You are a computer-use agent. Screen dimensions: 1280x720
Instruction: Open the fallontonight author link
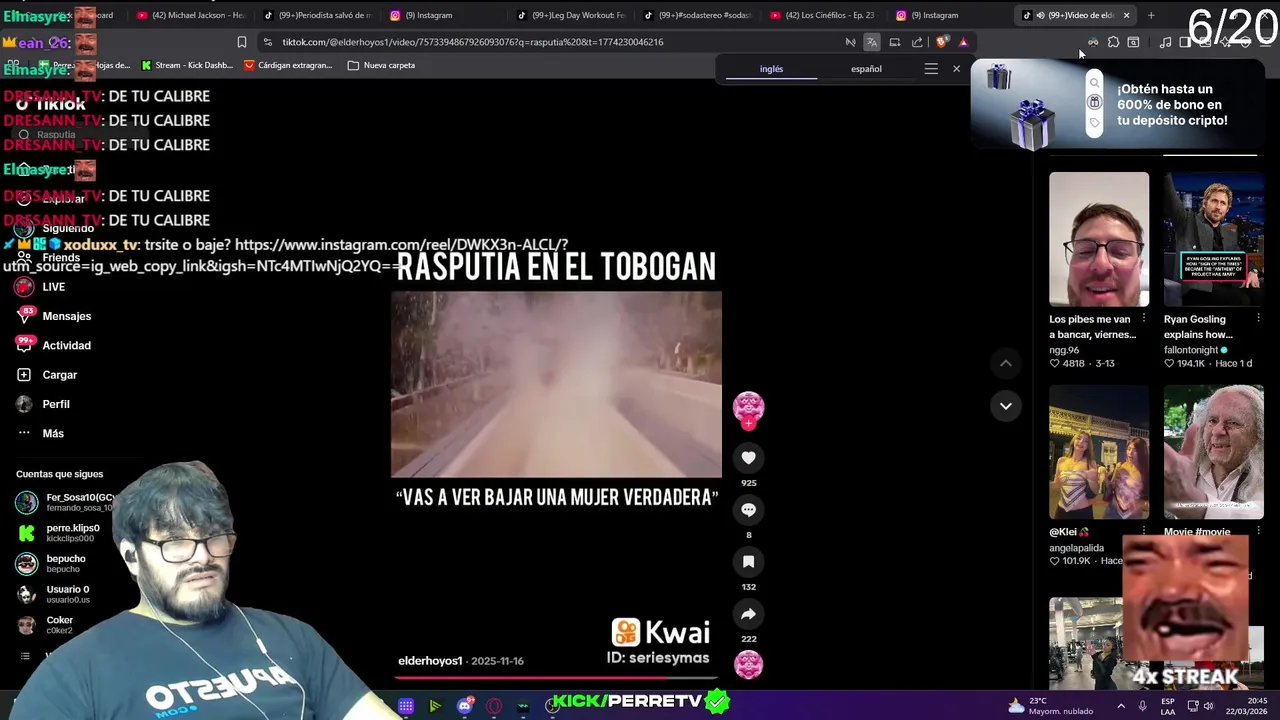[1190, 350]
